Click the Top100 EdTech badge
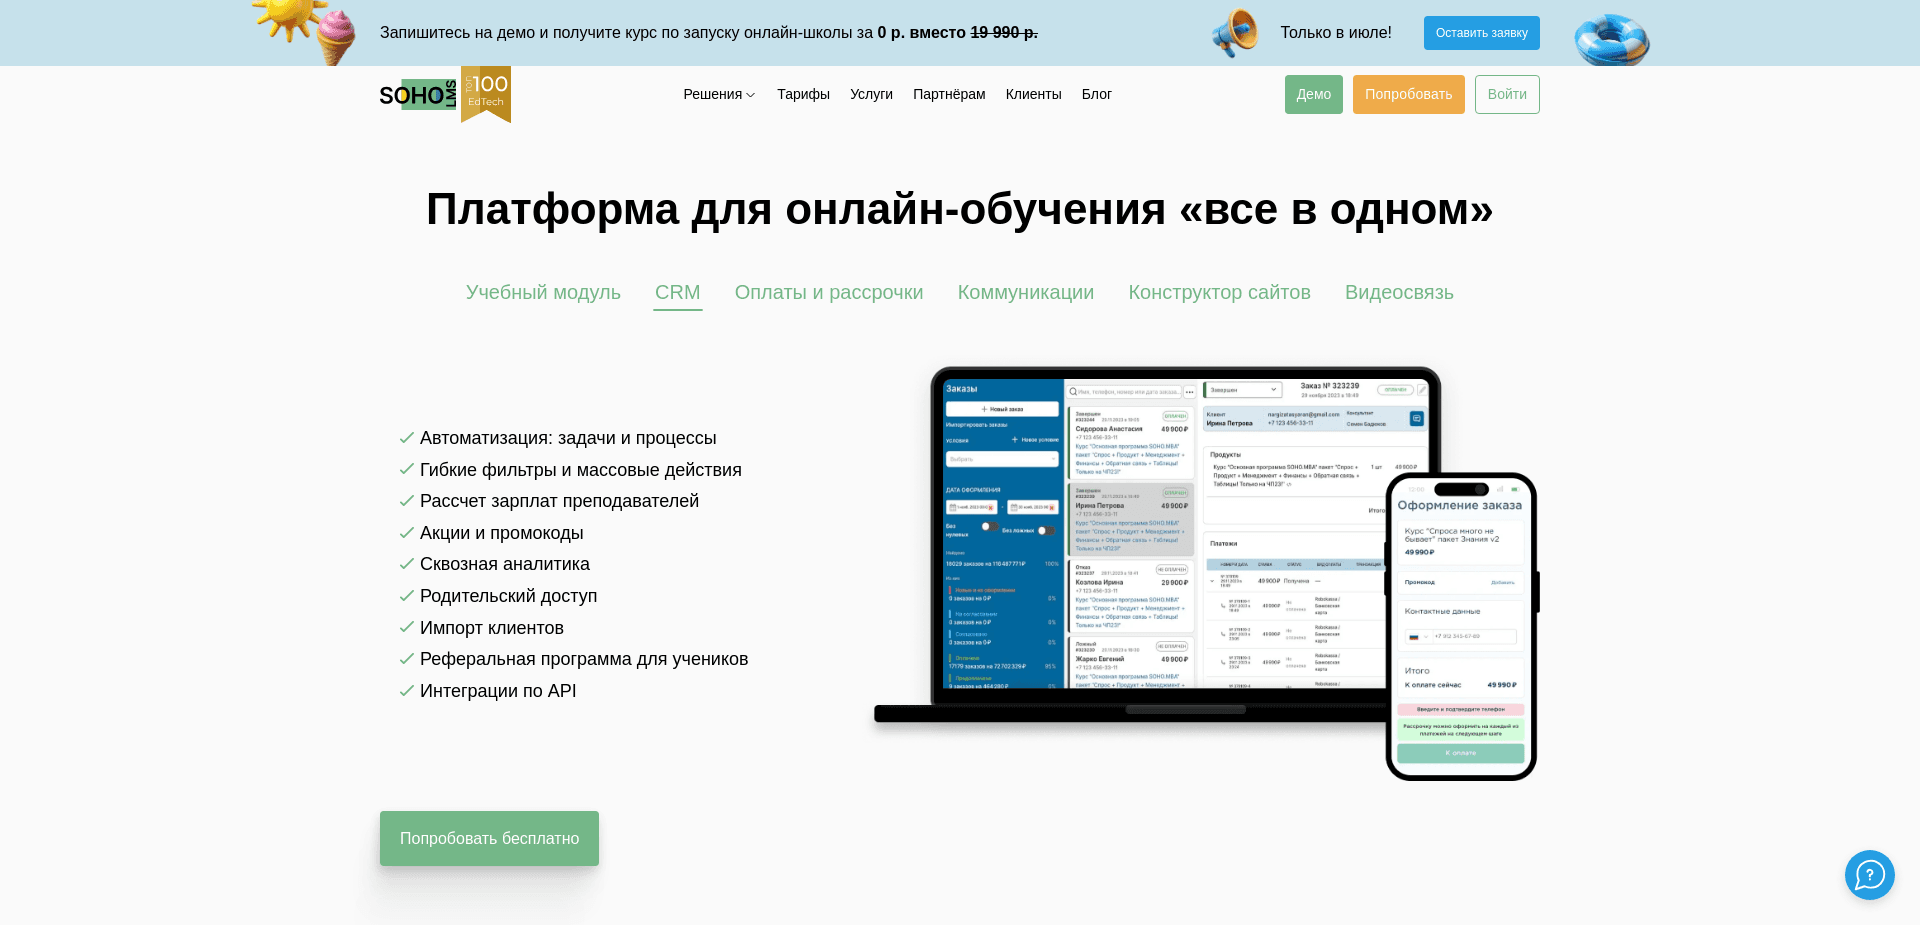Image resolution: width=1920 pixels, height=925 pixels. coord(486,94)
